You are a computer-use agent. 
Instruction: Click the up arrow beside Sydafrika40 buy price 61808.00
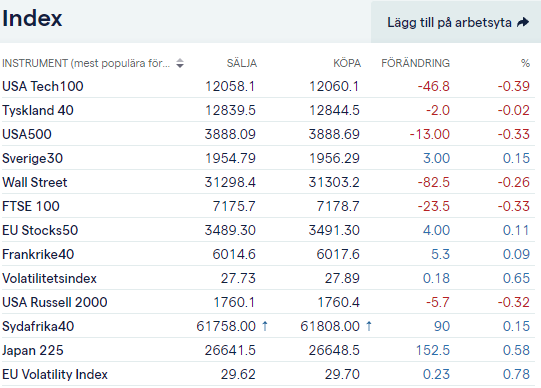pos(368,326)
